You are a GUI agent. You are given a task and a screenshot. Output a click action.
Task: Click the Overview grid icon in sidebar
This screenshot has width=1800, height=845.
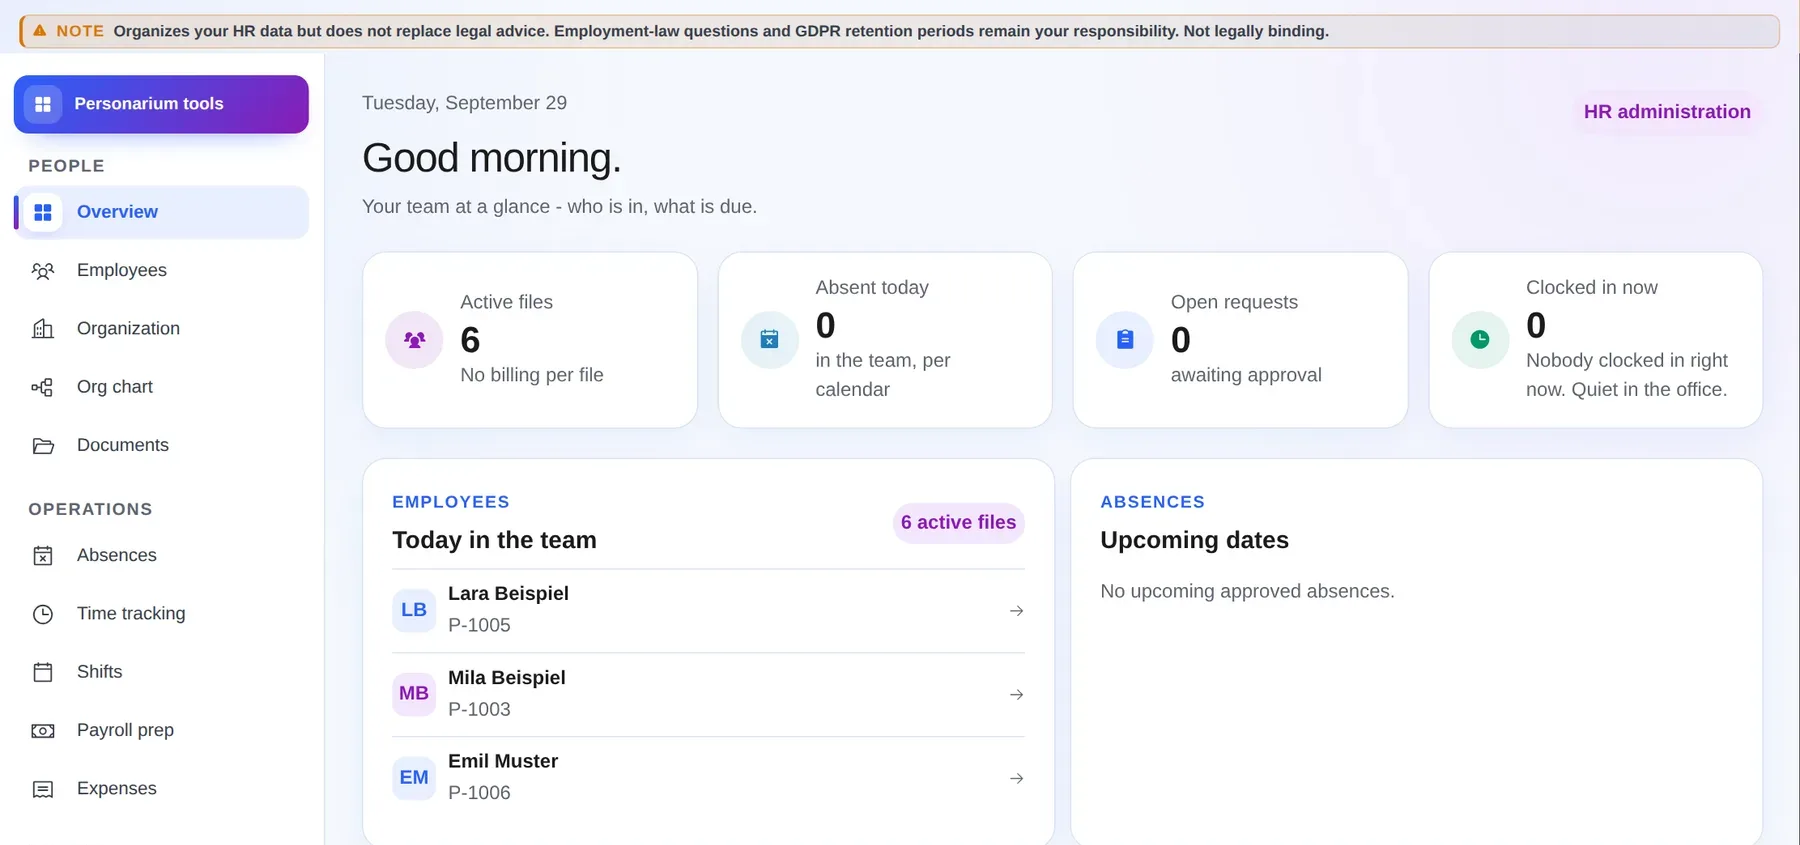pos(43,212)
